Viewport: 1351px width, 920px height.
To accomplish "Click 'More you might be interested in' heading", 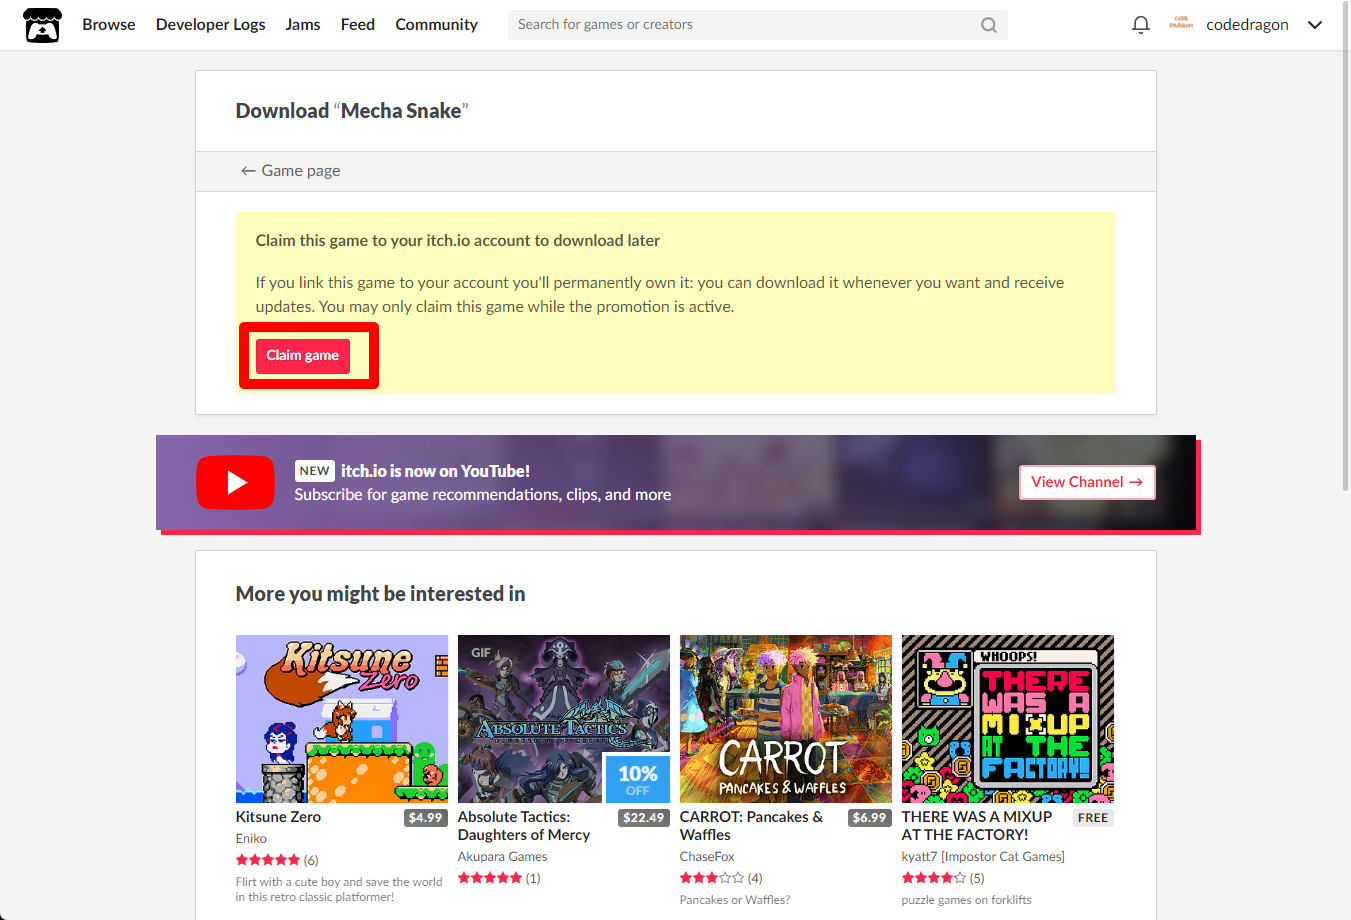I will coord(380,594).
